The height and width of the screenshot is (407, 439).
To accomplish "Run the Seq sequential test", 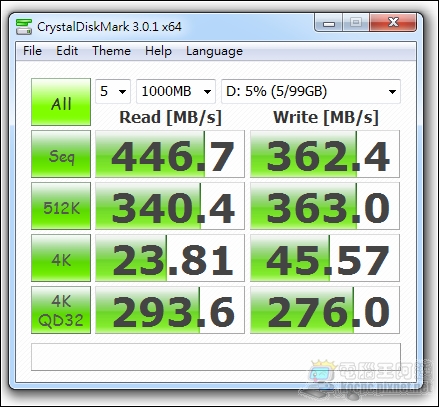I will (61, 154).
